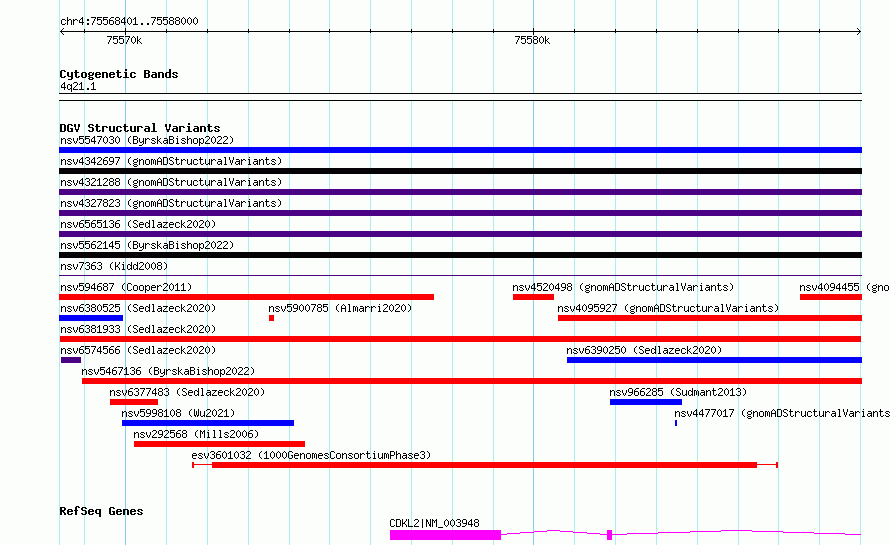The width and height of the screenshot is (890, 545).
Task: Click DGV Structural Variants track title
Action: tap(140, 128)
